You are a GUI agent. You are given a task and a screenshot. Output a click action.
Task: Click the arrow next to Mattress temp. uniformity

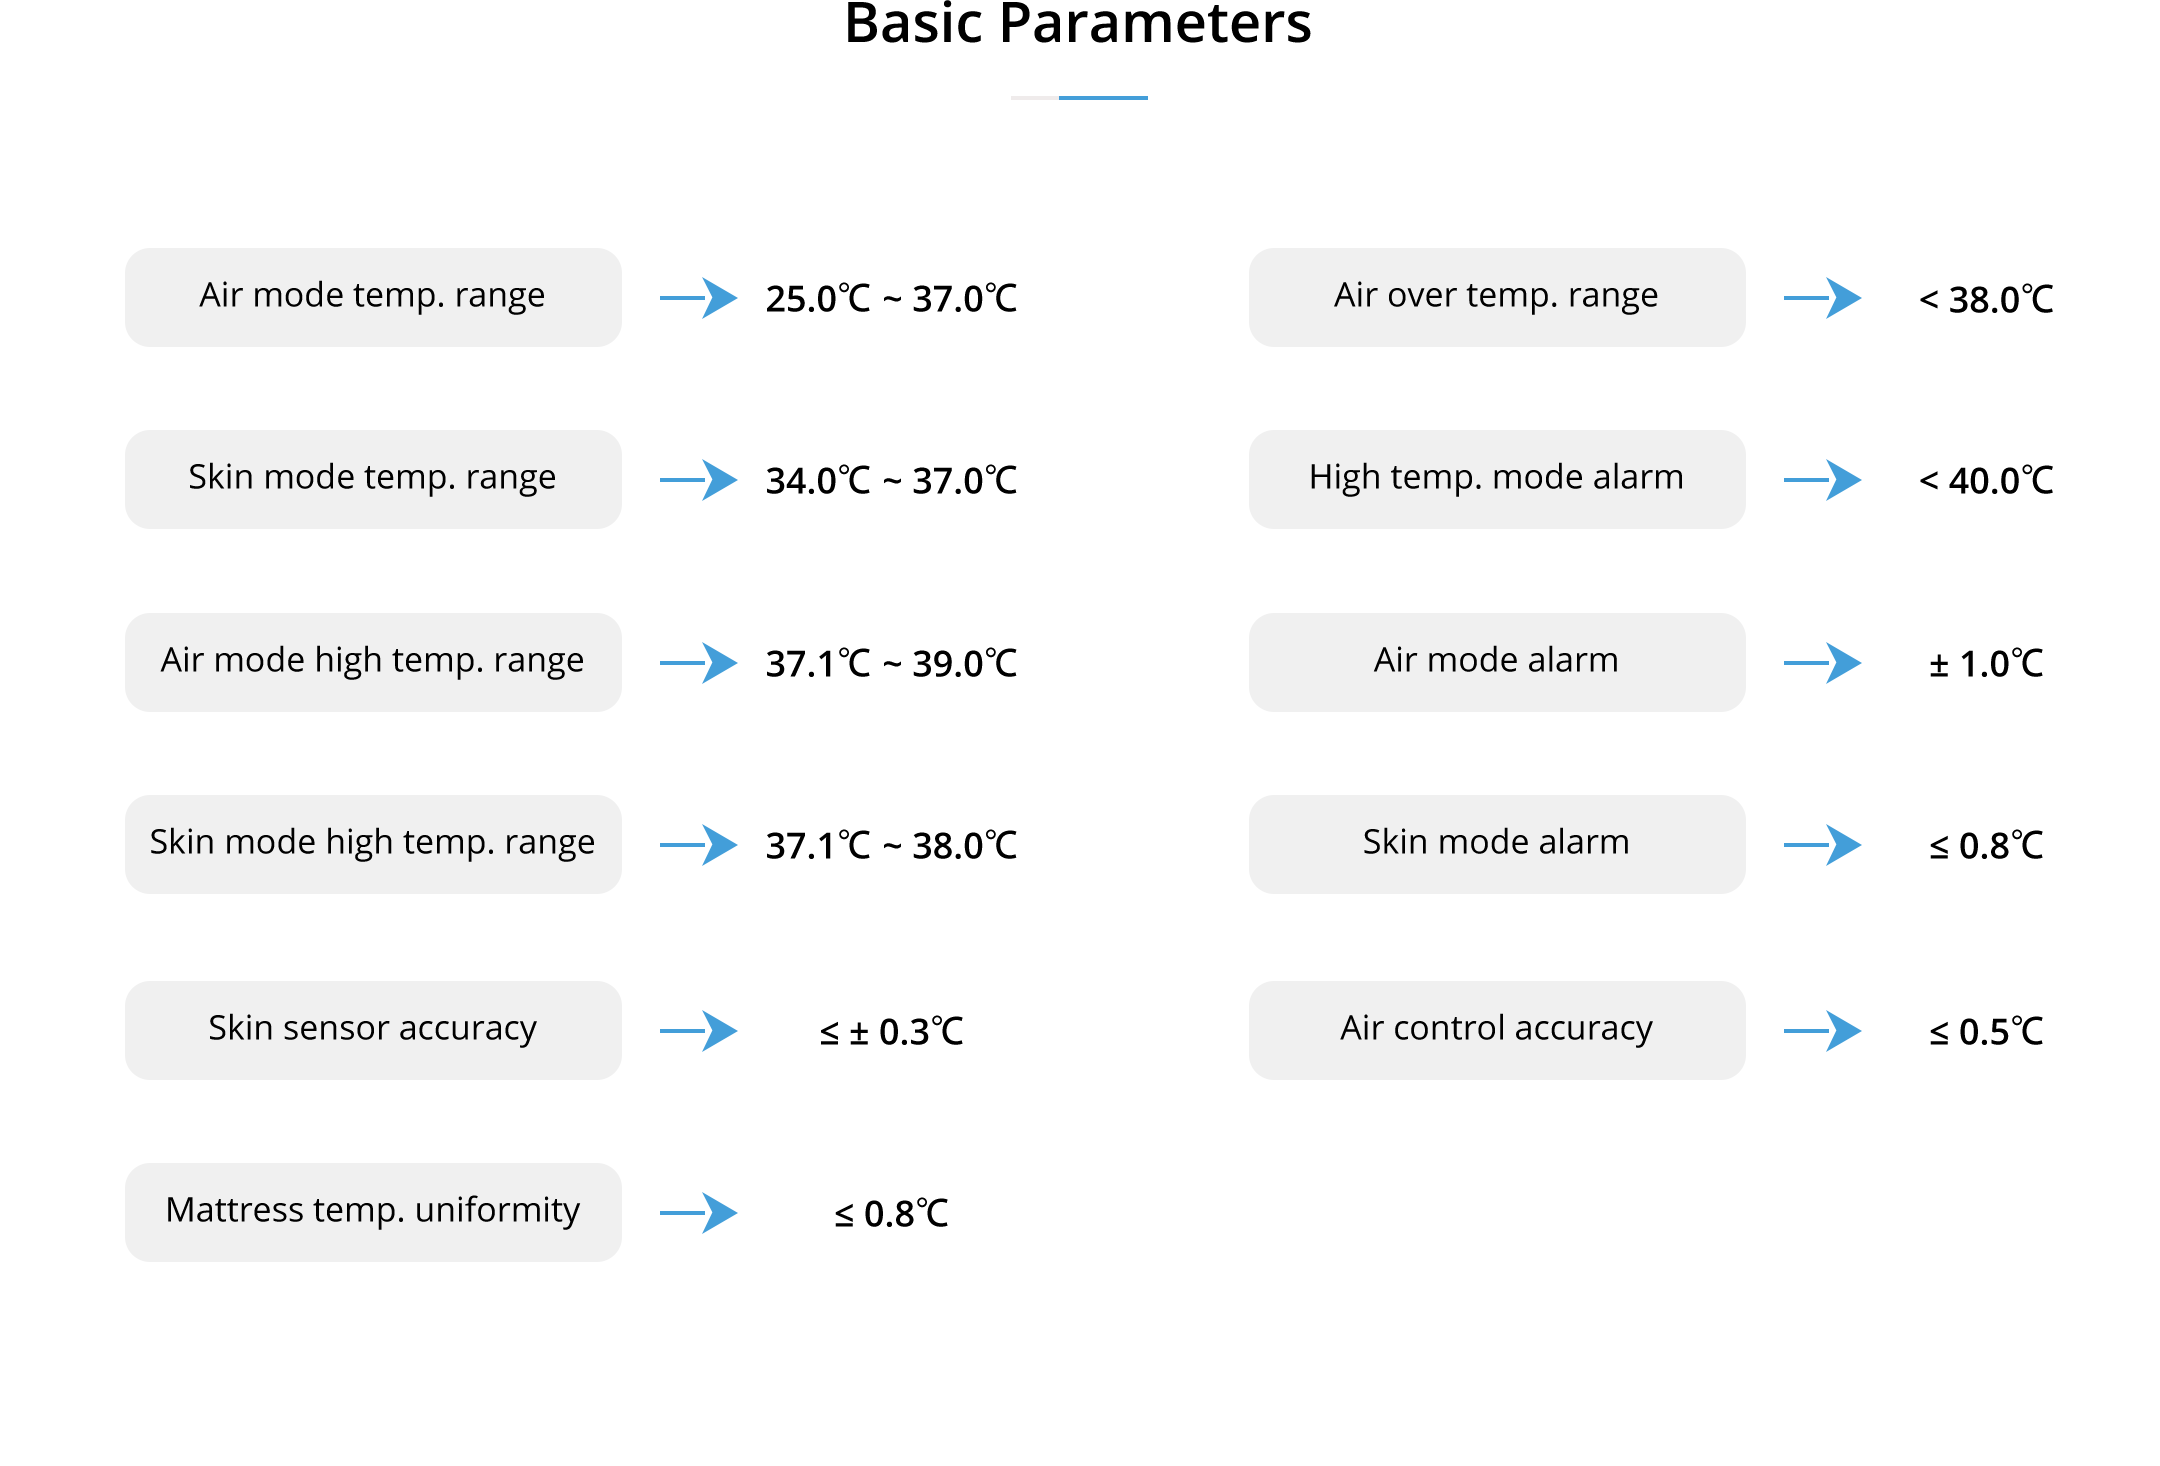[x=699, y=1213]
